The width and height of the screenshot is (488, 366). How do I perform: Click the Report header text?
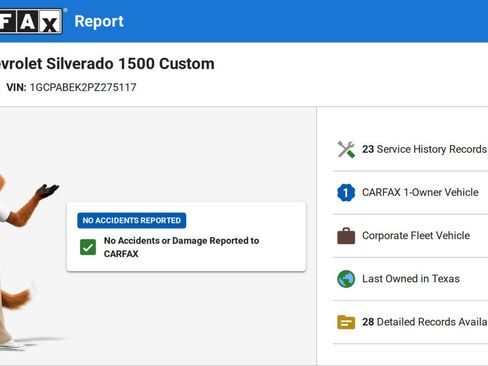click(99, 21)
